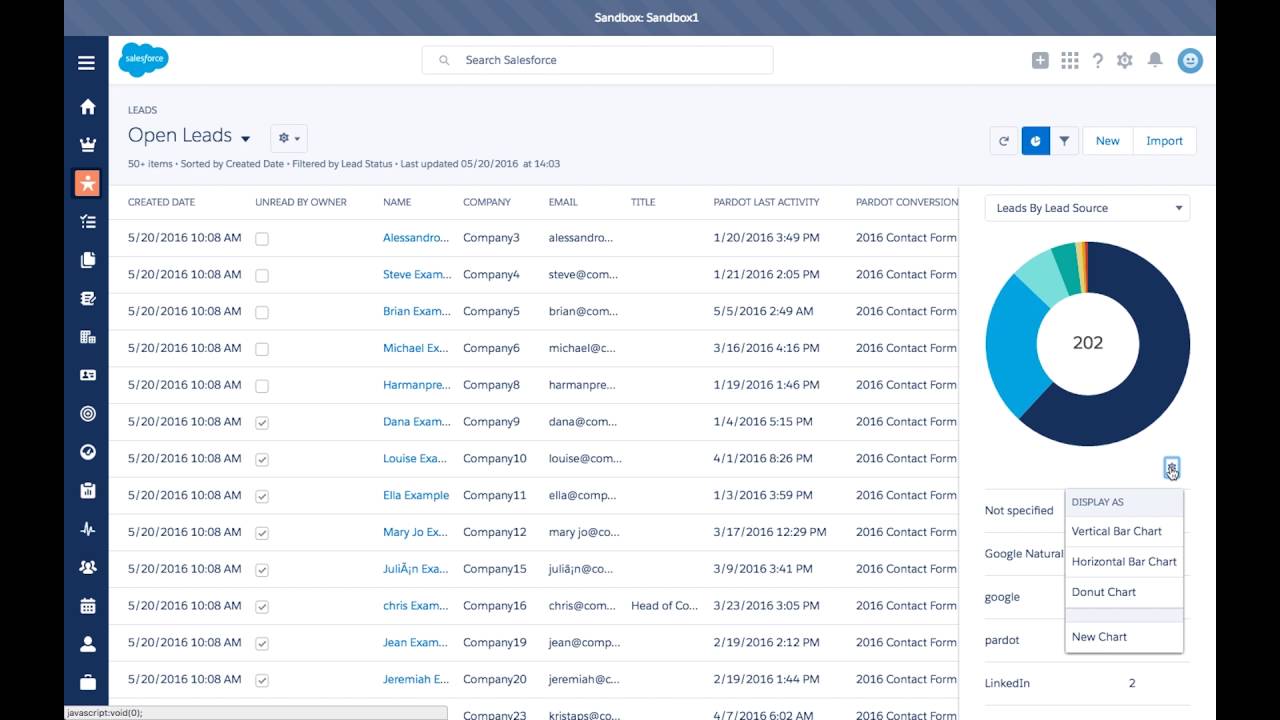Viewport: 1280px width, 720px height.
Task: Open notifications bell
Action: (x=1155, y=60)
